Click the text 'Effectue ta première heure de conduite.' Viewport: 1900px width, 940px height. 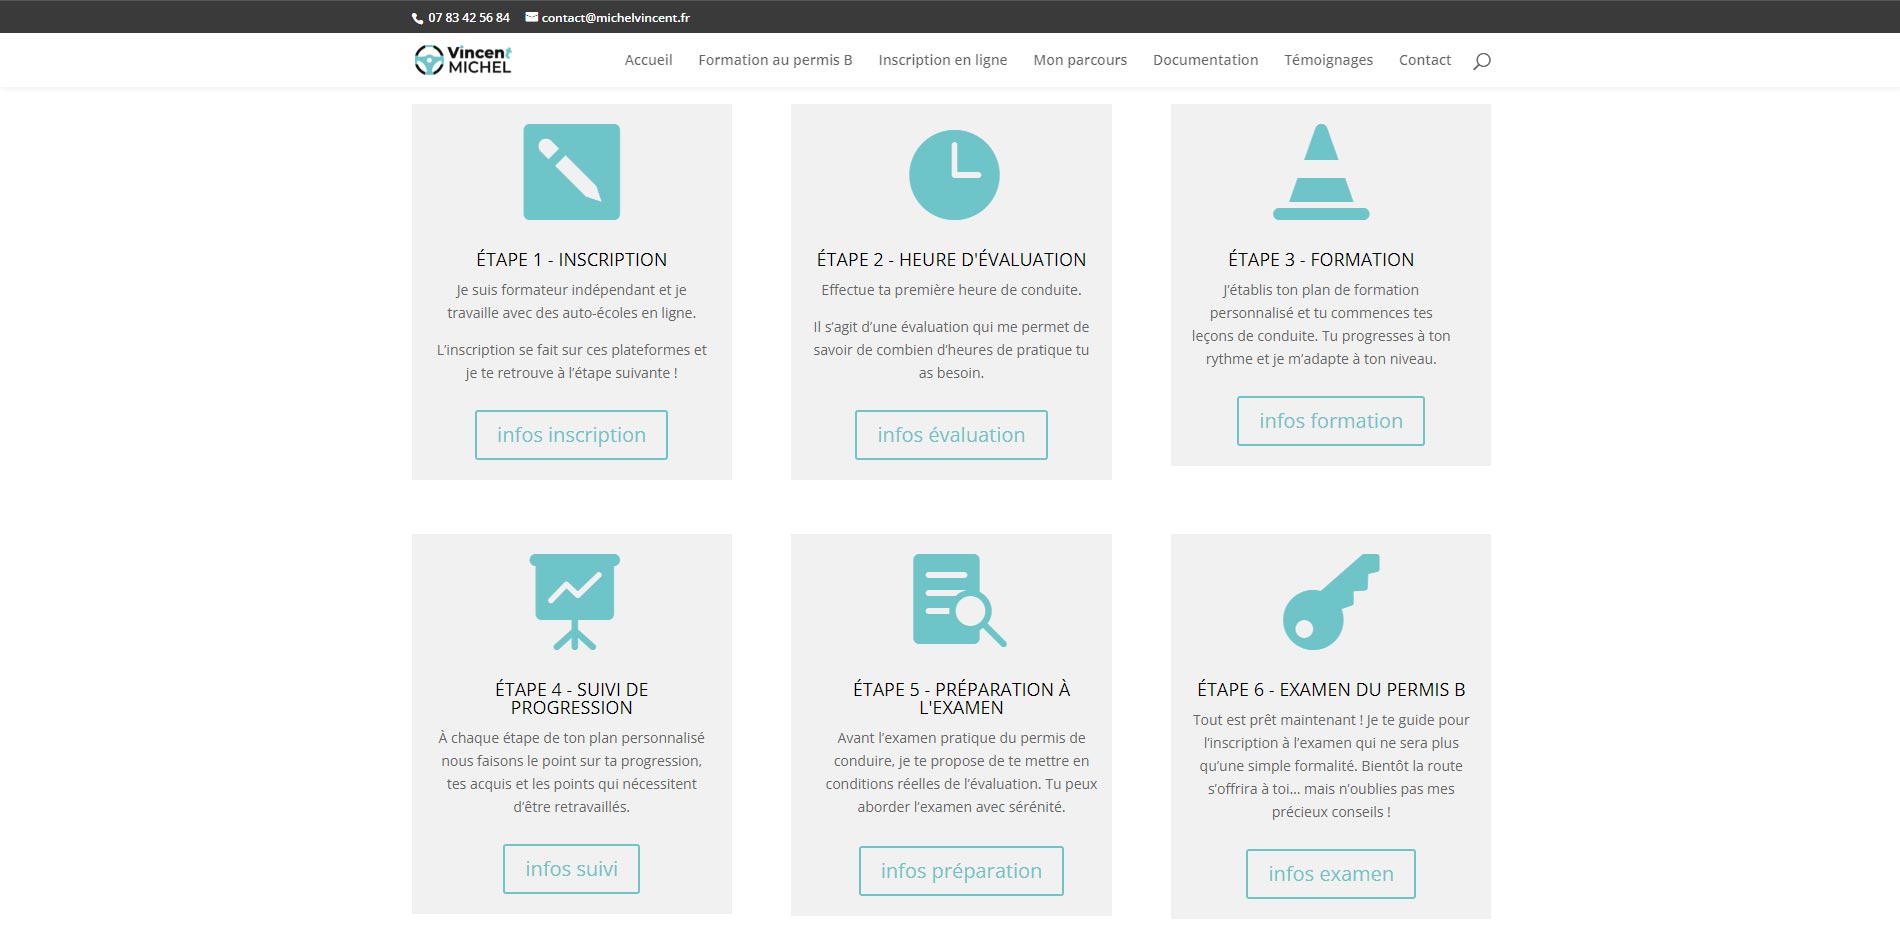pyautogui.click(x=951, y=290)
